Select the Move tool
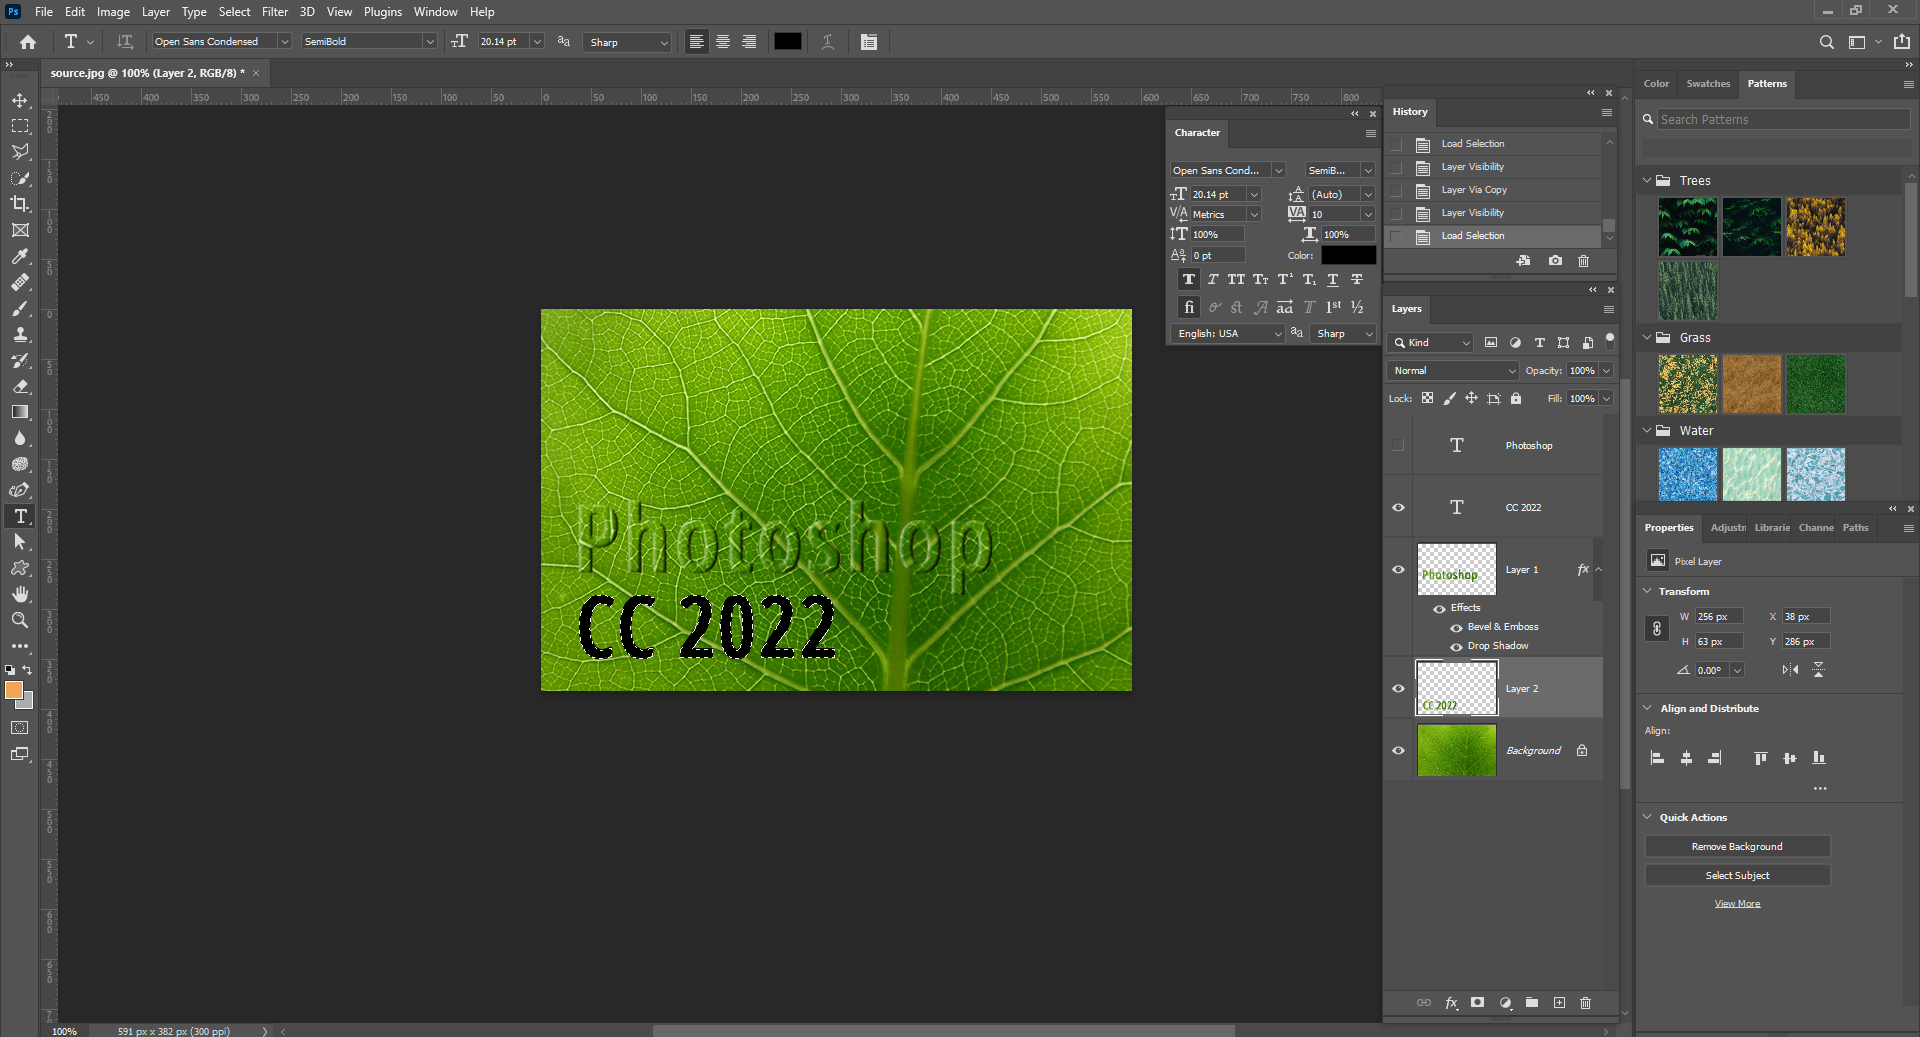1920x1037 pixels. coord(20,100)
